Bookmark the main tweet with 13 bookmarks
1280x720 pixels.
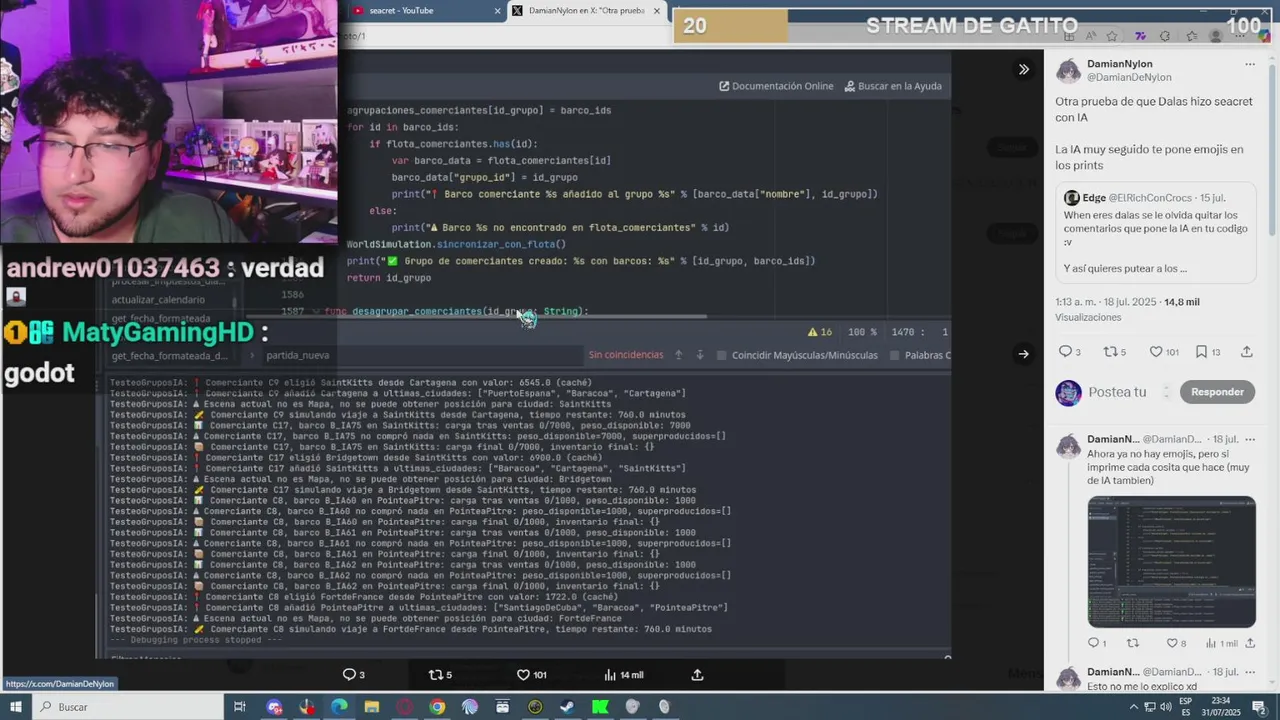[x=1202, y=352]
